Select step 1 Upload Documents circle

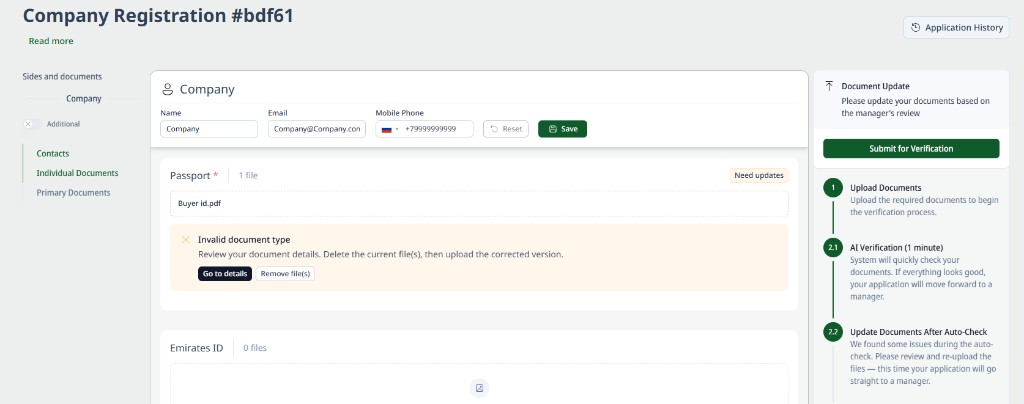[x=833, y=189]
